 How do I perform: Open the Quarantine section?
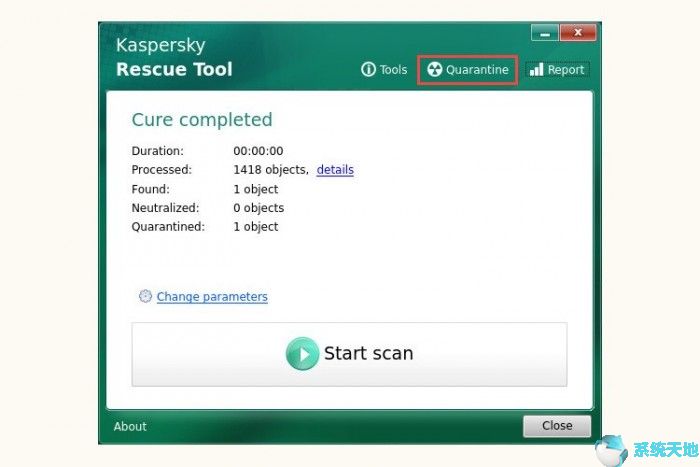coord(467,70)
